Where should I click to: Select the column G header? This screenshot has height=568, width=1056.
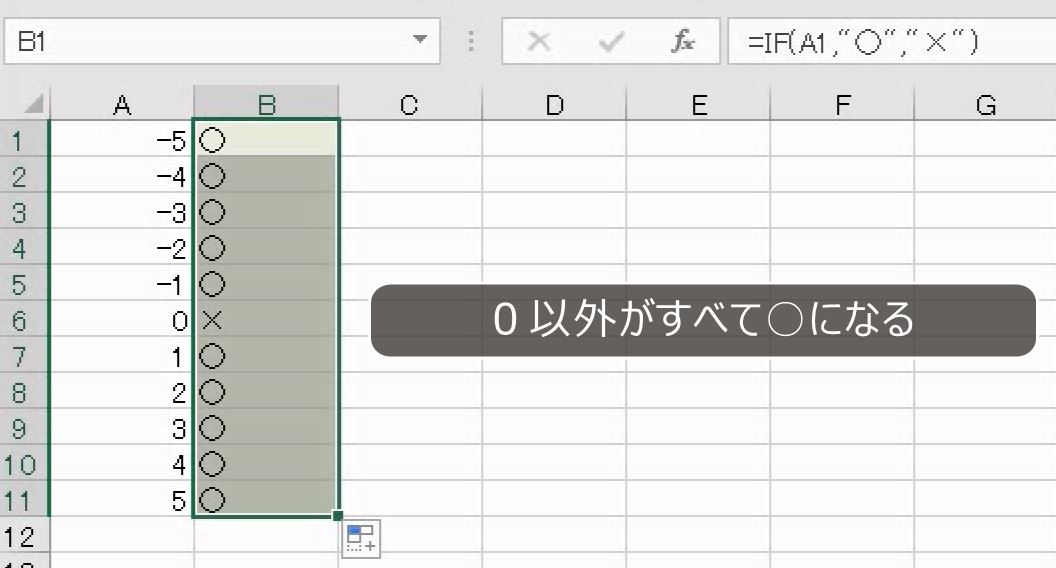(985, 104)
